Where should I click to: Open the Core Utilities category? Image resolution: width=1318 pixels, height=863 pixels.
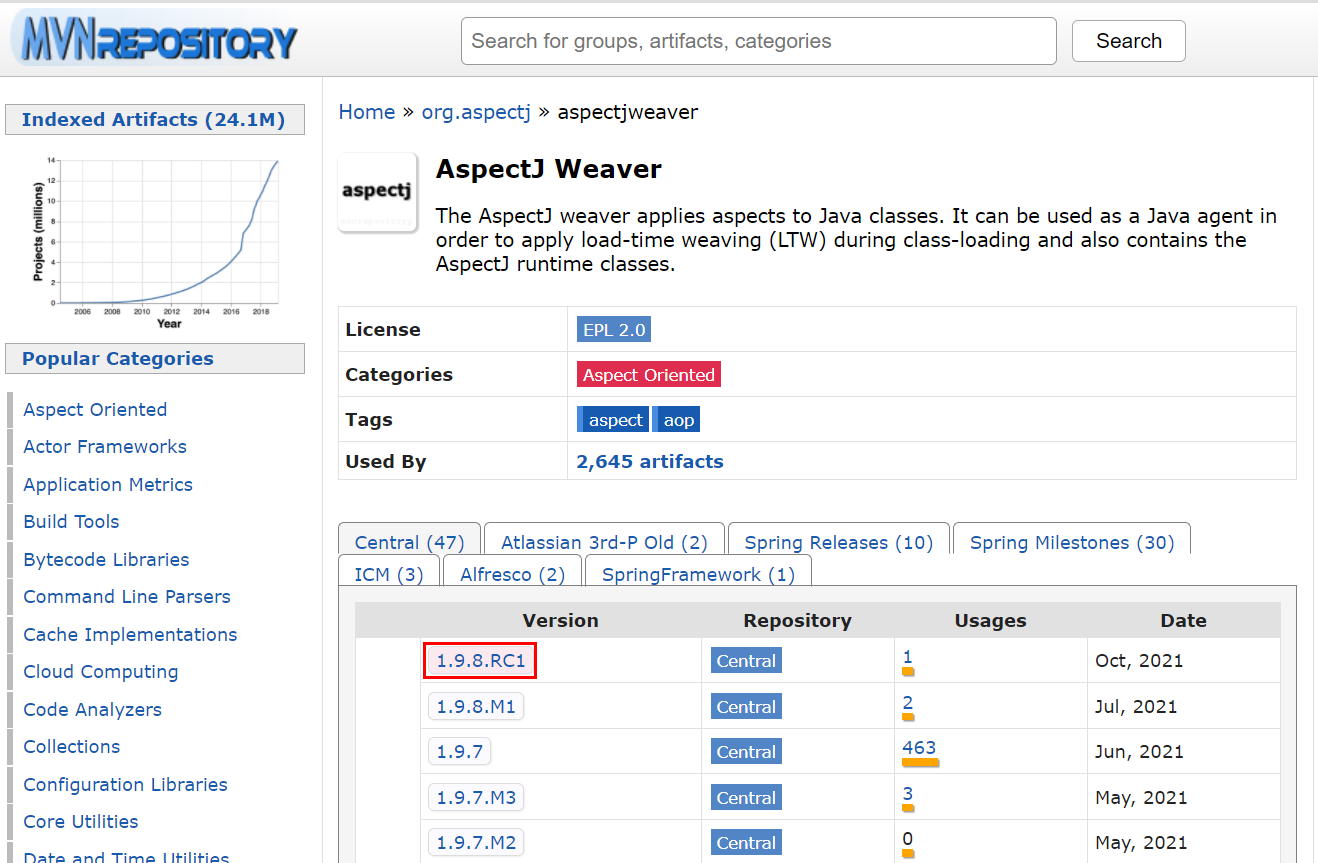pos(81,822)
